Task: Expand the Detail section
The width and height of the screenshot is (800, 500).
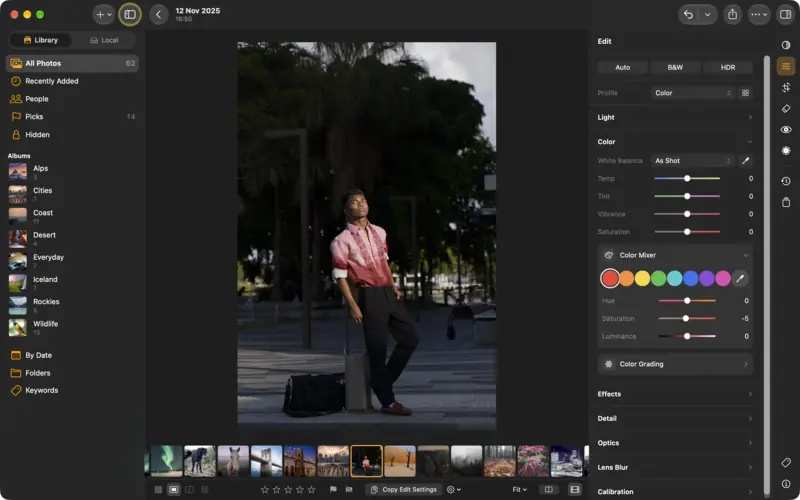Action: pyautogui.click(x=675, y=418)
